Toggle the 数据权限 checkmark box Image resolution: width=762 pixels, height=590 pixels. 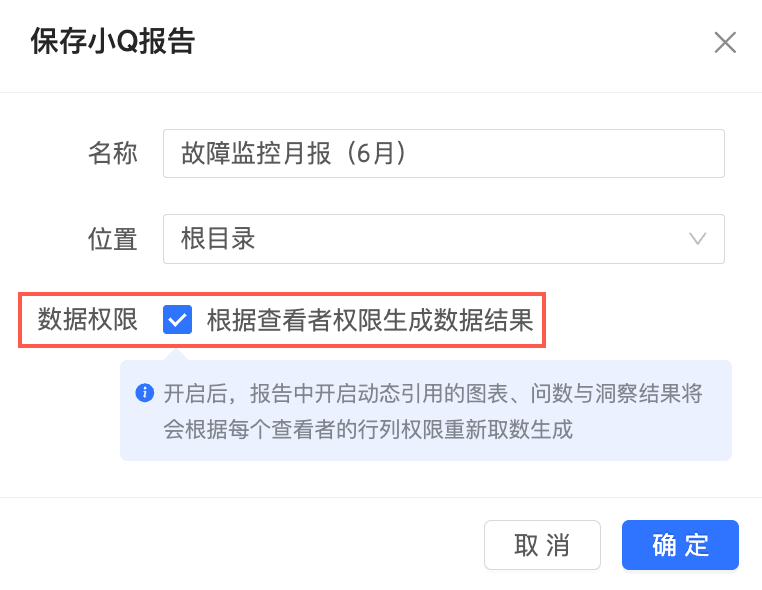coord(178,320)
